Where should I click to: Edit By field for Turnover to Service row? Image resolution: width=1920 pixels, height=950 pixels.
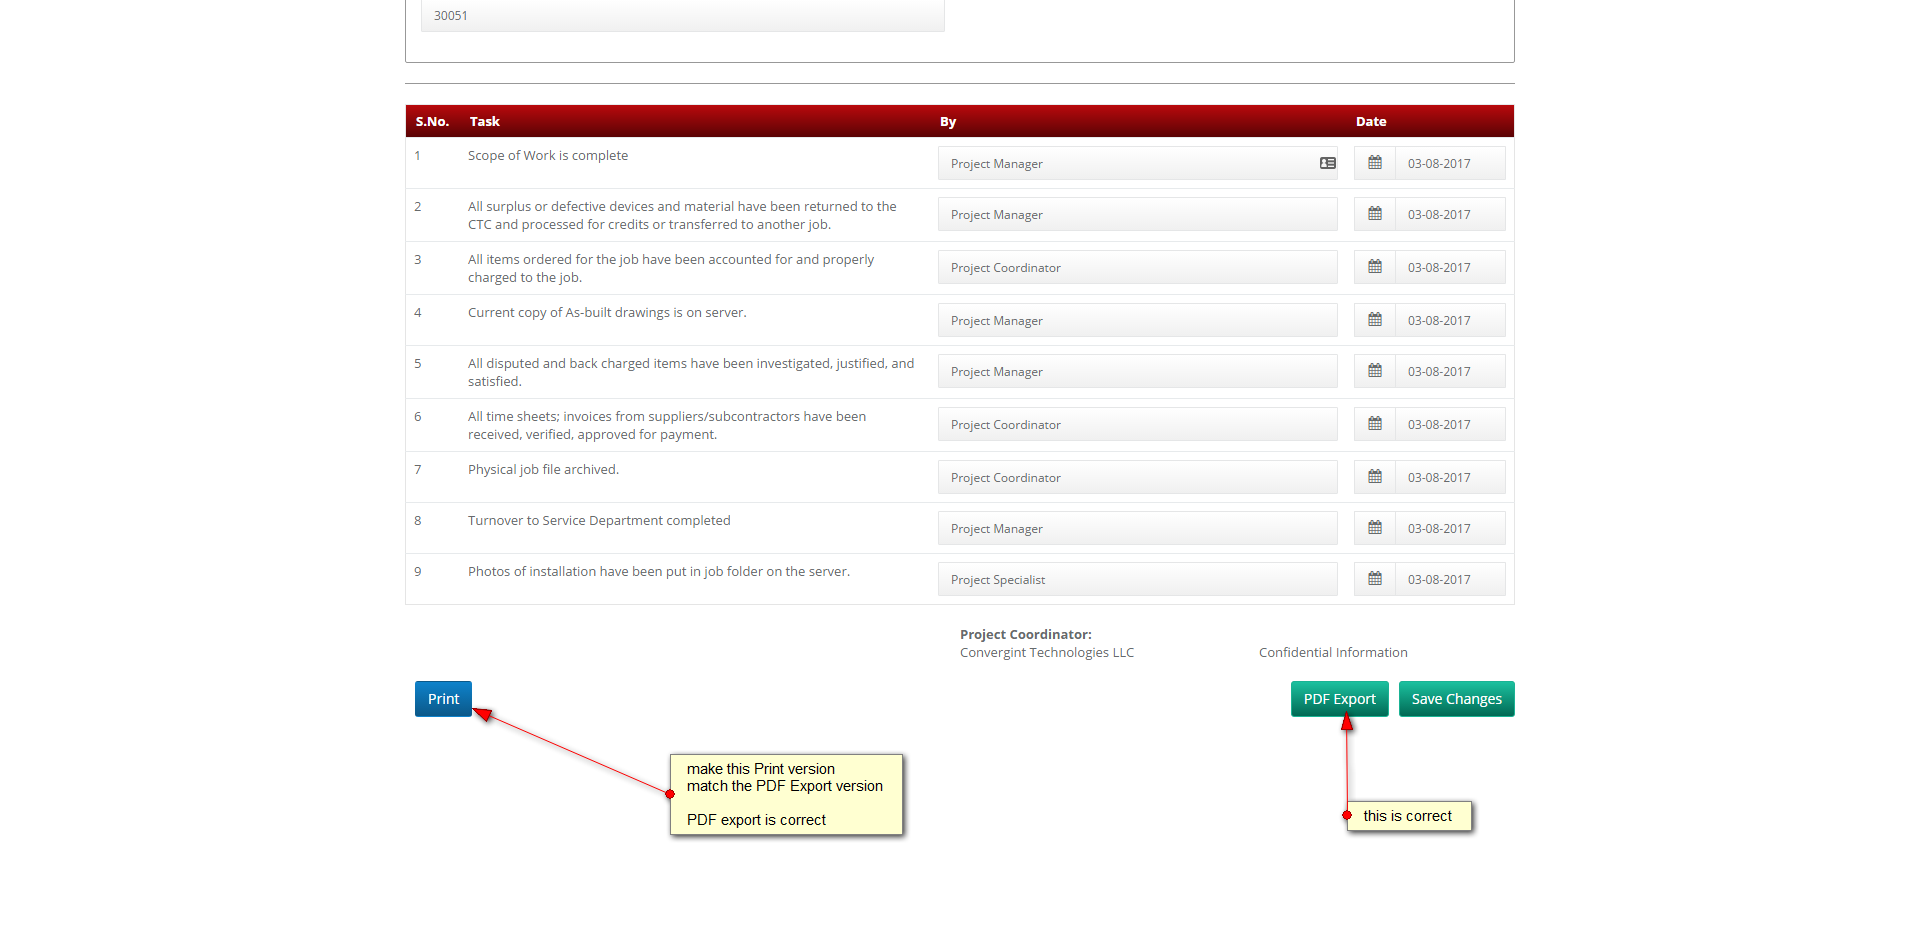[1137, 528]
